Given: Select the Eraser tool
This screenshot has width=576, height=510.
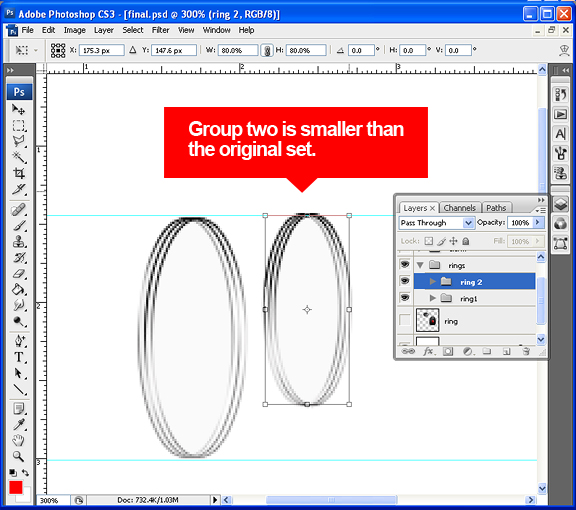Looking at the screenshot, I should coord(19,274).
